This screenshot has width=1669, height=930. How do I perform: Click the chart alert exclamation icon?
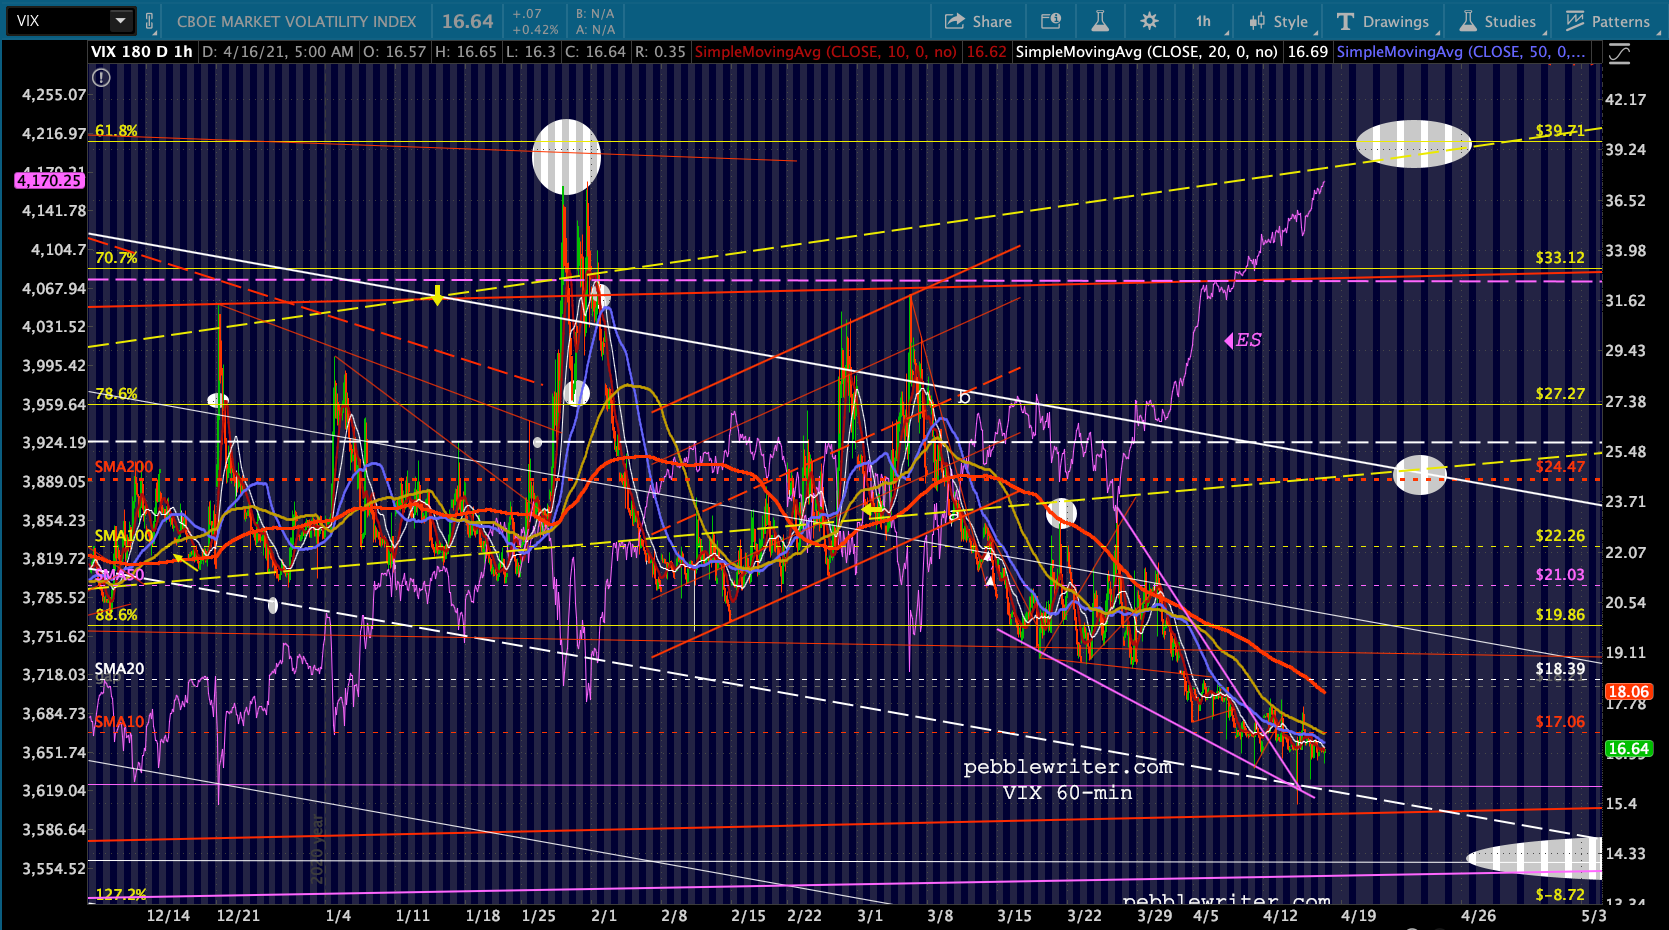point(101,77)
